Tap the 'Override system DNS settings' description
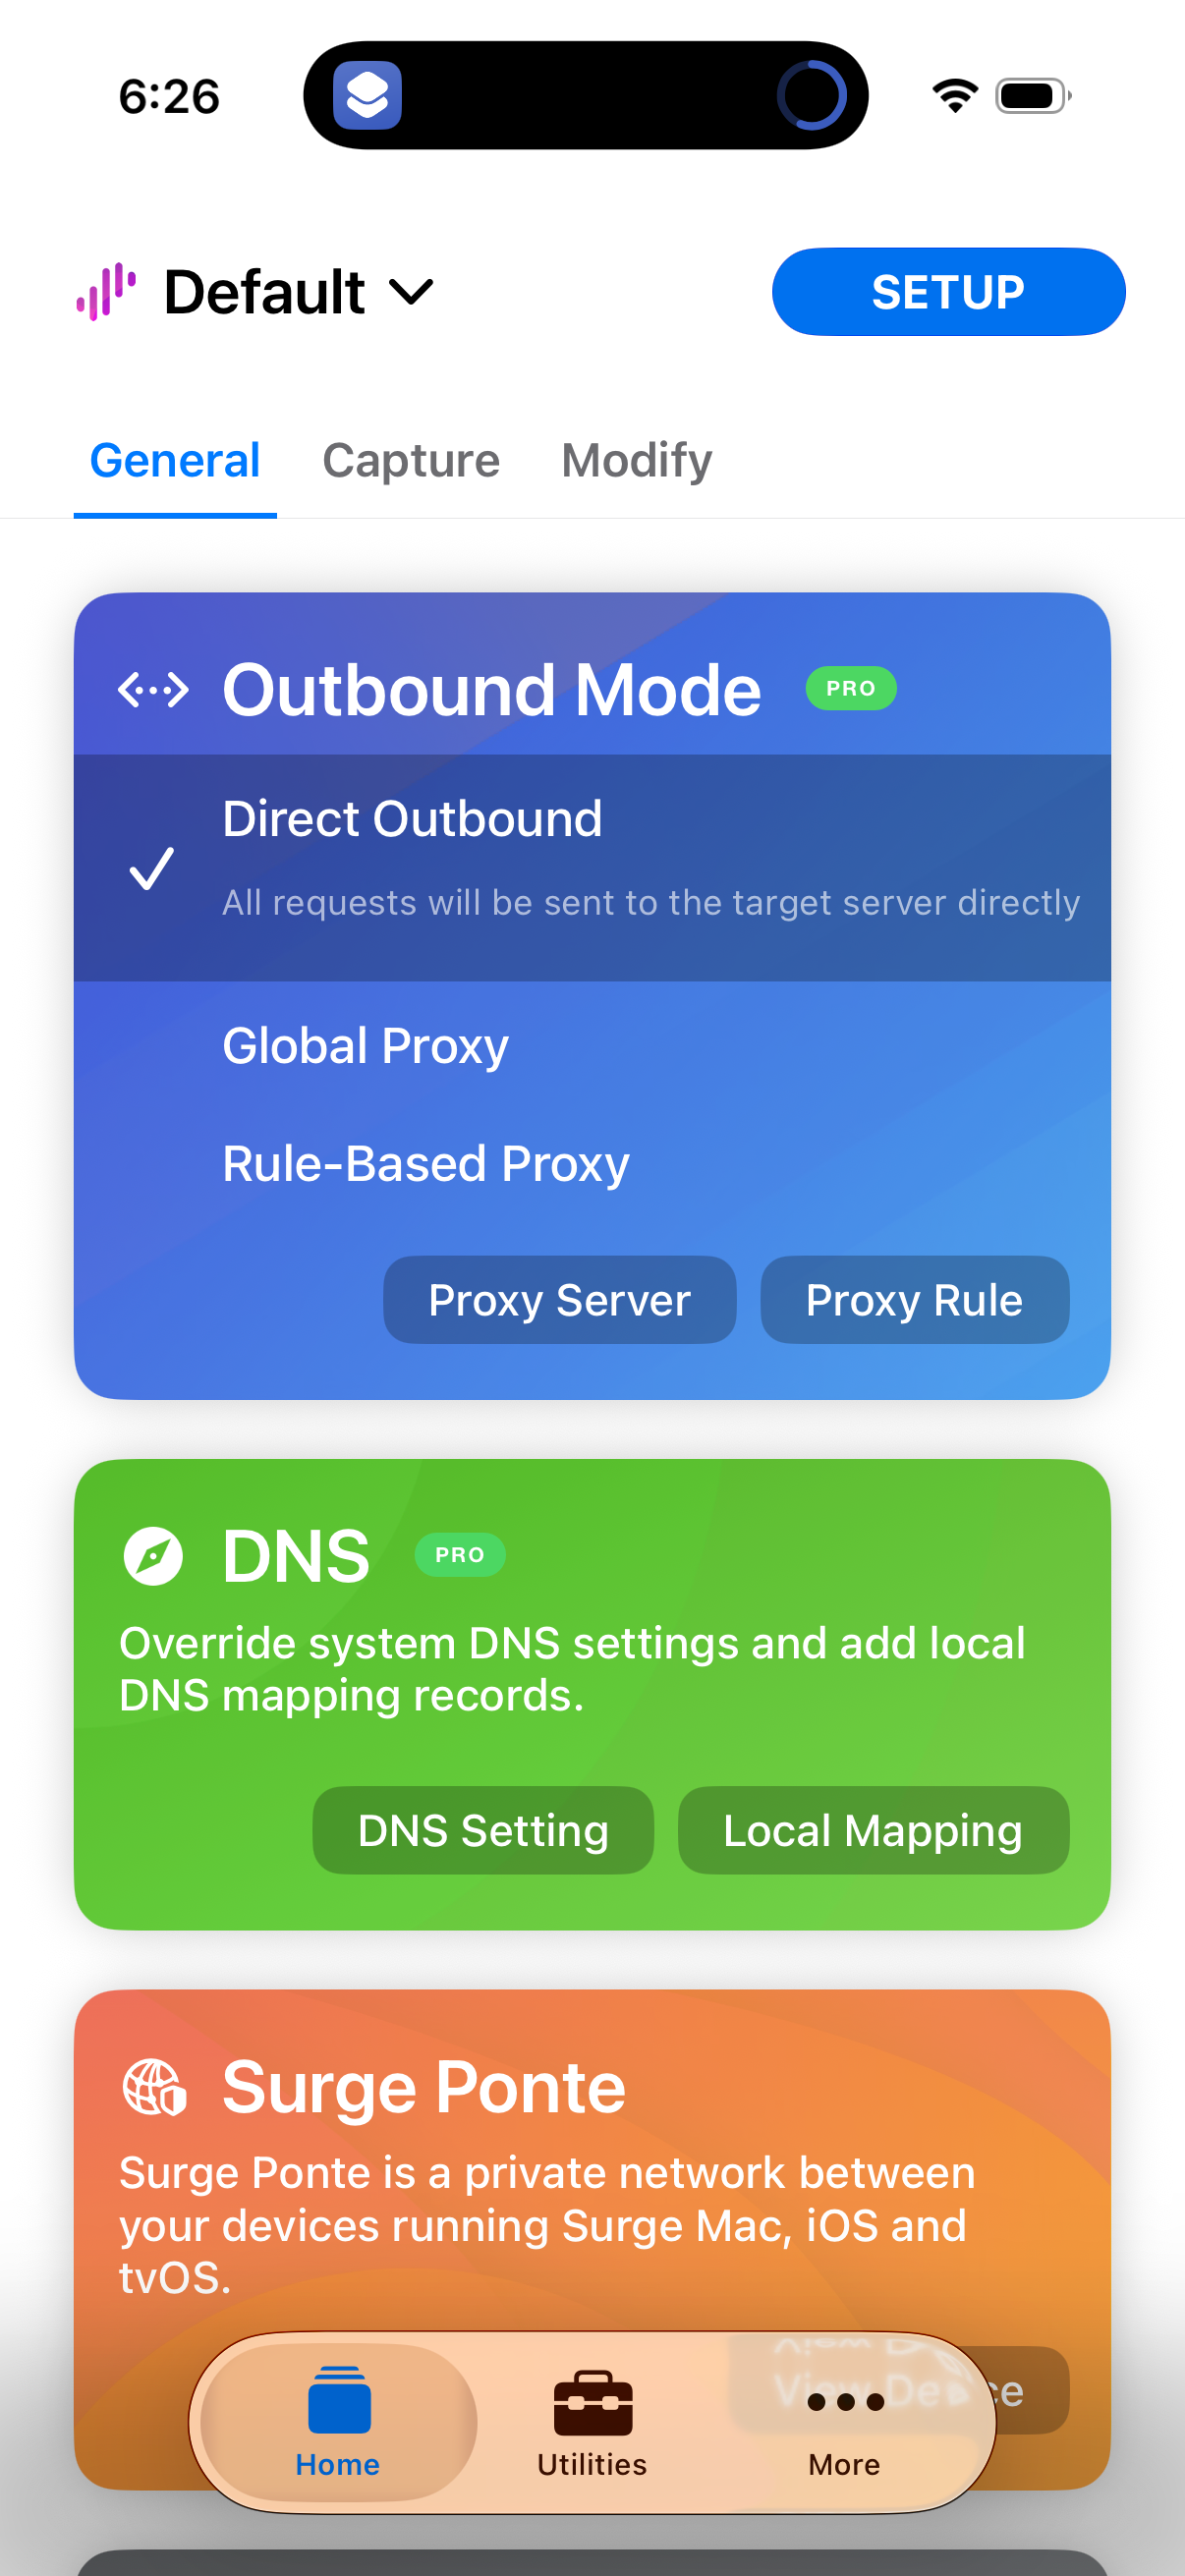Screen dimensions: 1185x2576 [572, 1670]
